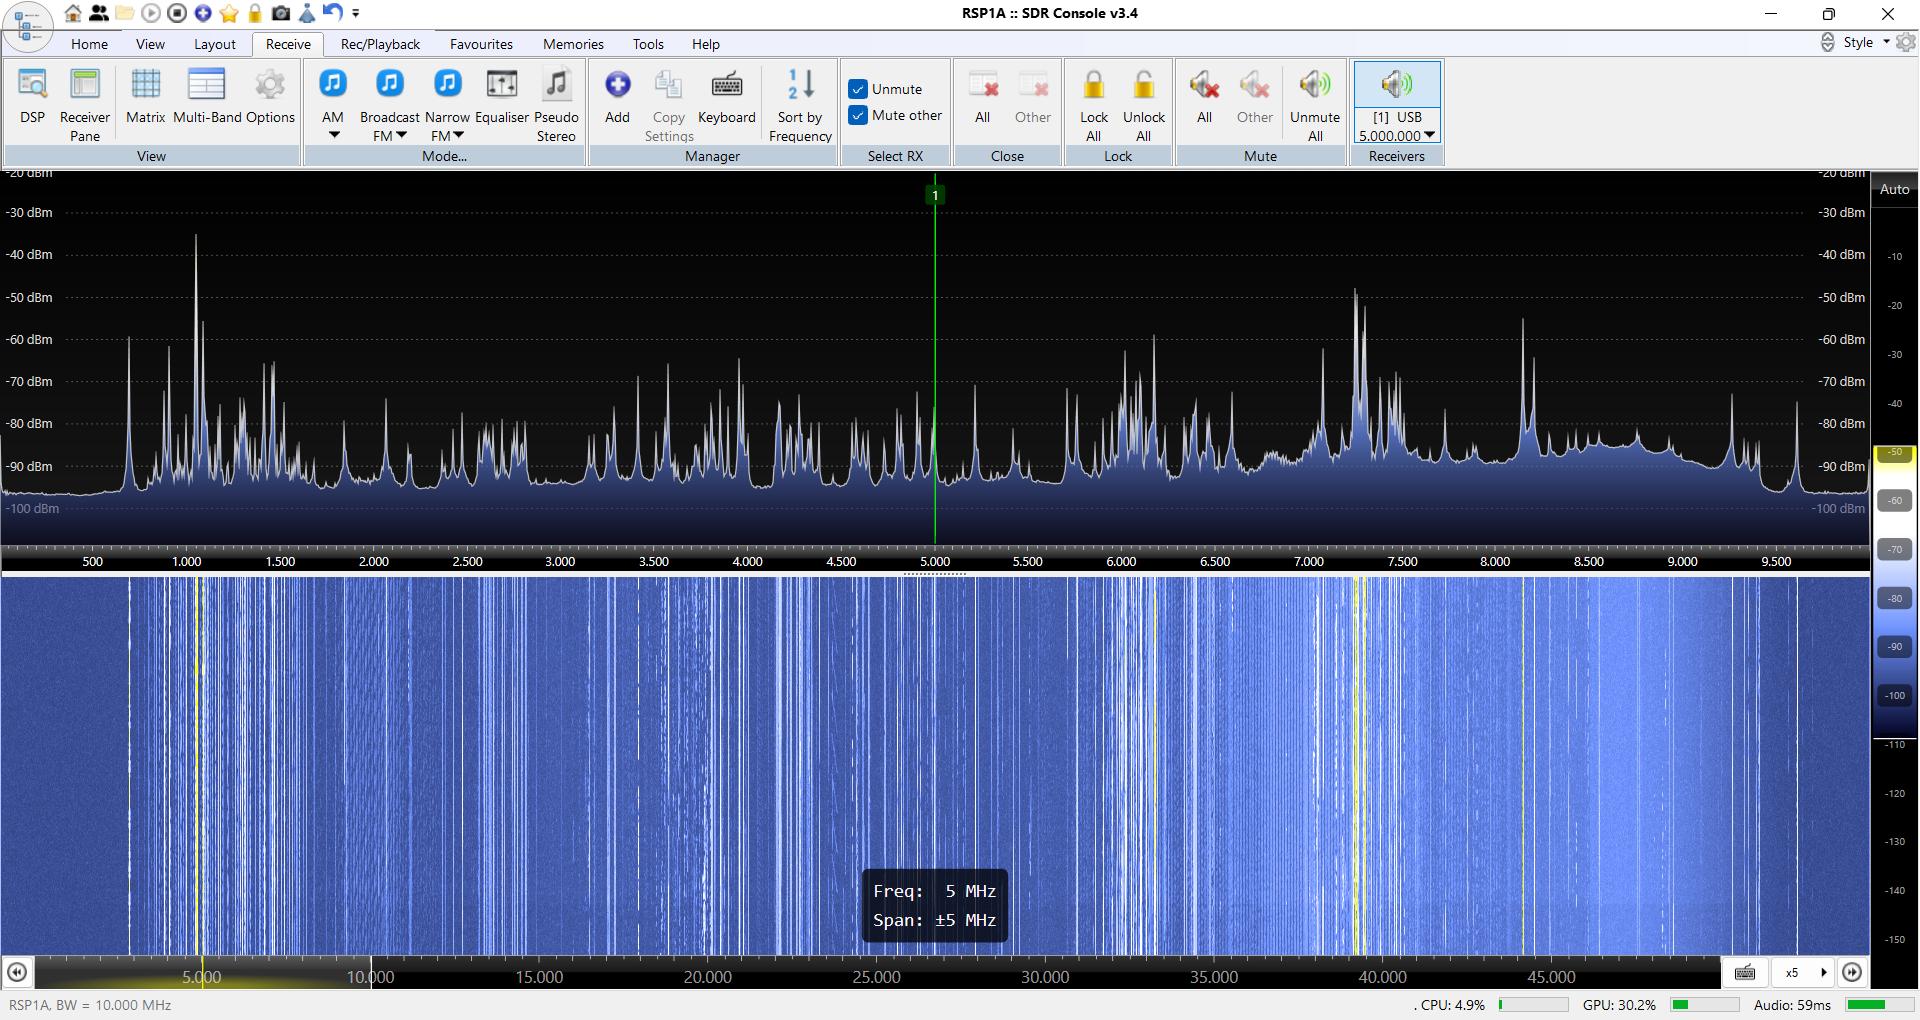Mute All receivers
The image size is (1920, 1020).
1205,97
